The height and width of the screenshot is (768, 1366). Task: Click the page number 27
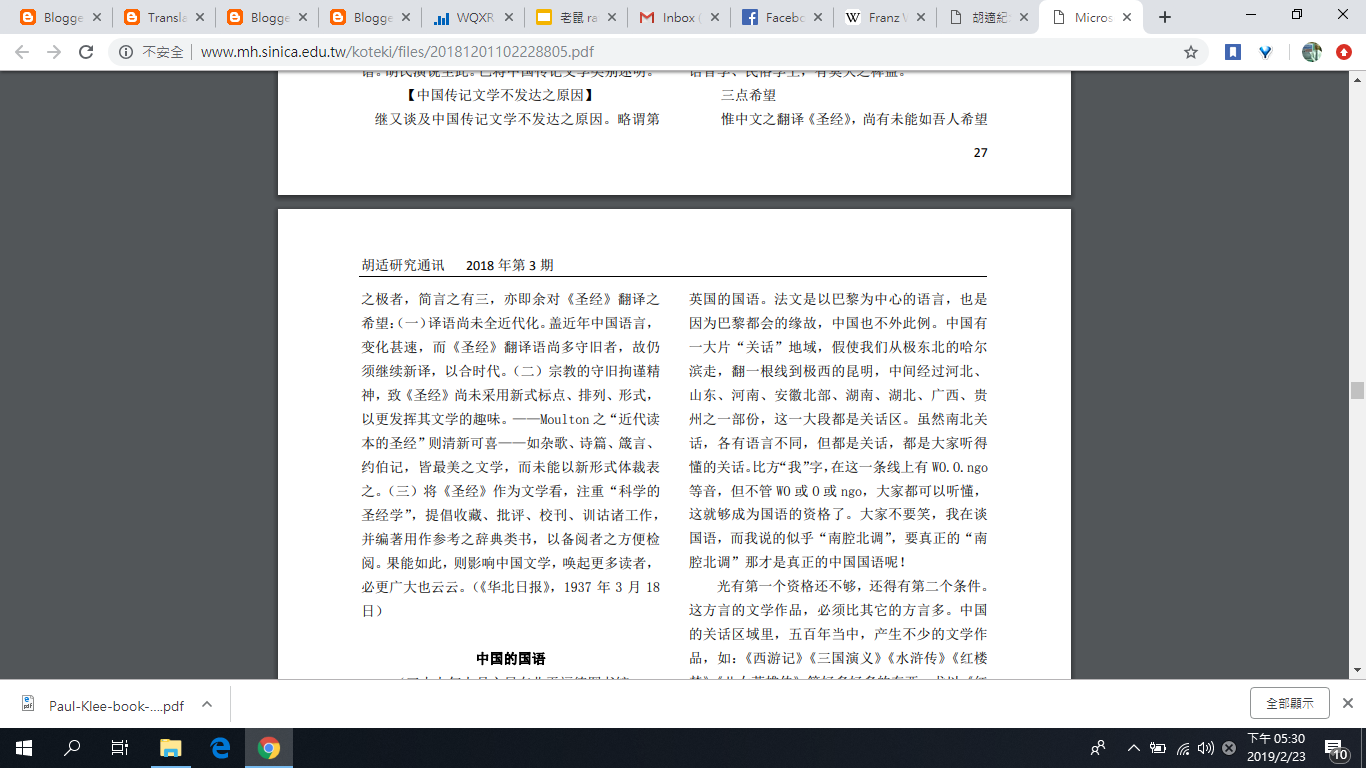tap(980, 152)
